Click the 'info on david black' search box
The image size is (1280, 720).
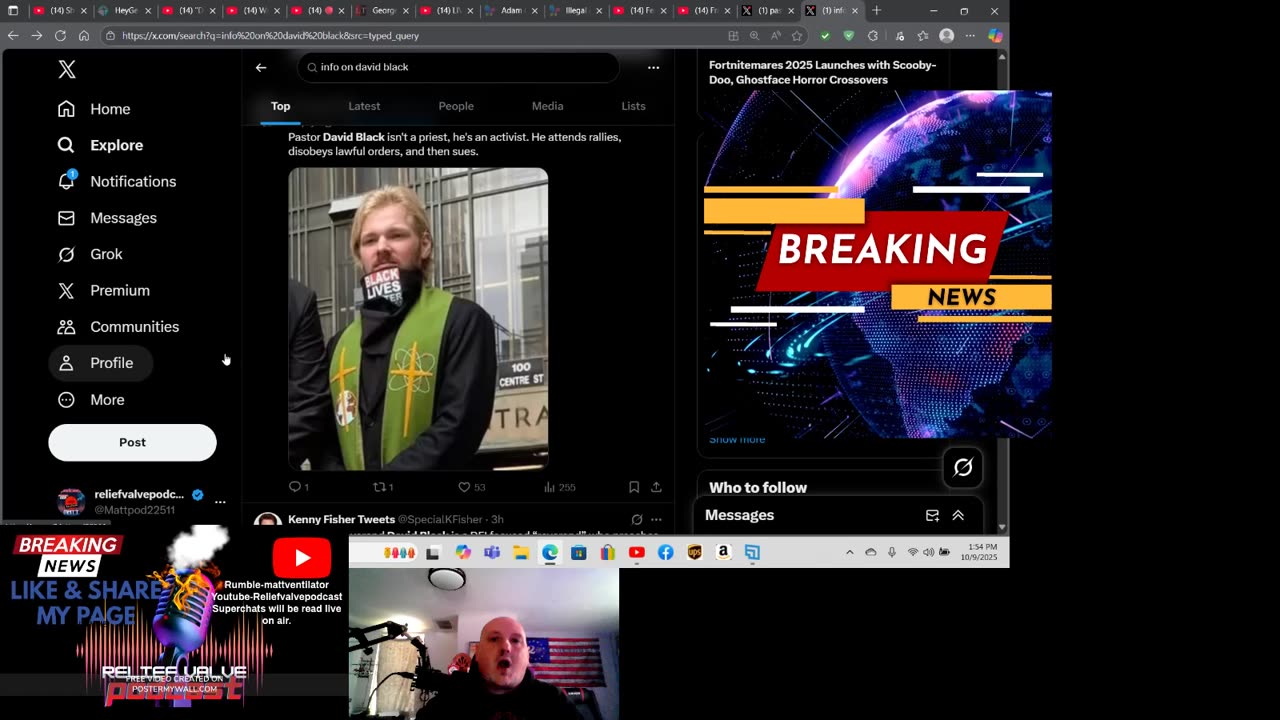pos(458,67)
